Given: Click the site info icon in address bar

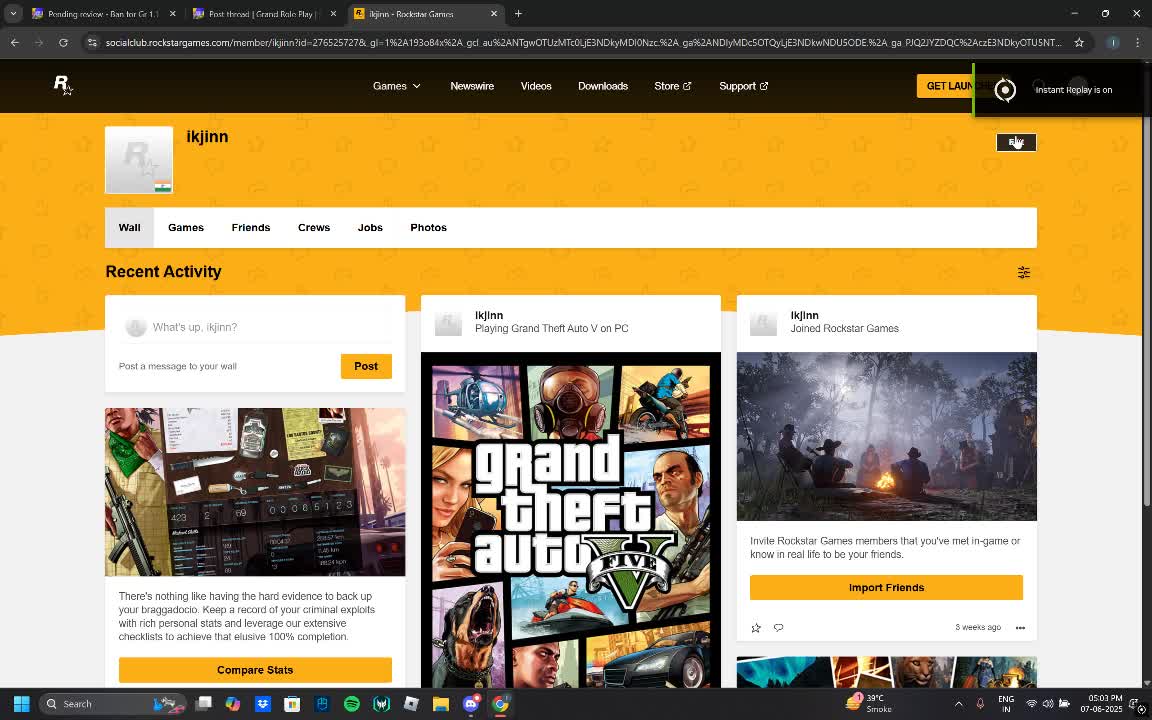Looking at the screenshot, I should (x=92, y=43).
